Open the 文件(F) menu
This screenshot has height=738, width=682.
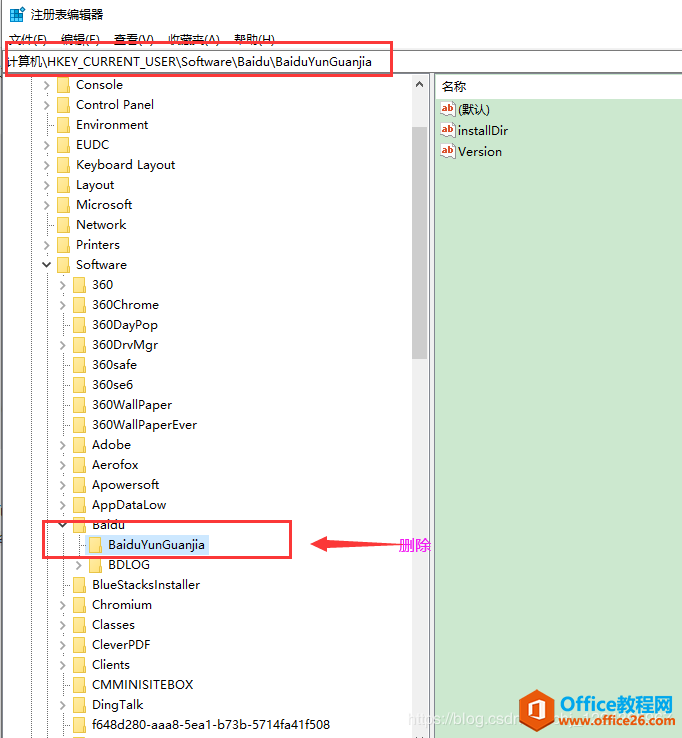(28, 39)
